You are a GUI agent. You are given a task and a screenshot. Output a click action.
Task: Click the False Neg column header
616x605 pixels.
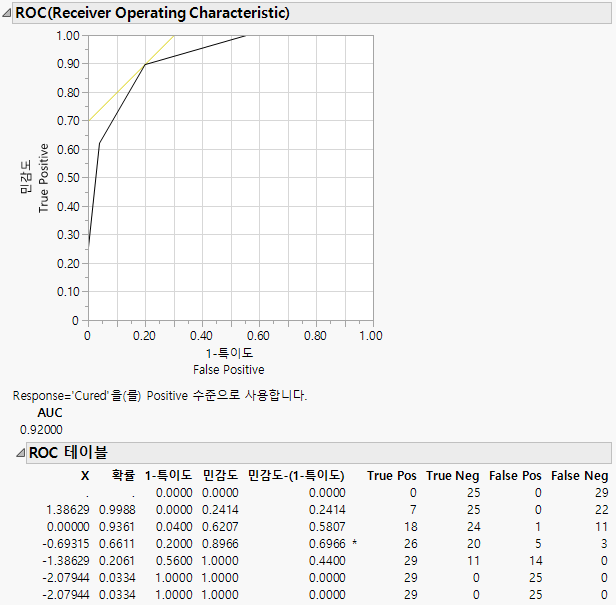pyautogui.click(x=579, y=476)
